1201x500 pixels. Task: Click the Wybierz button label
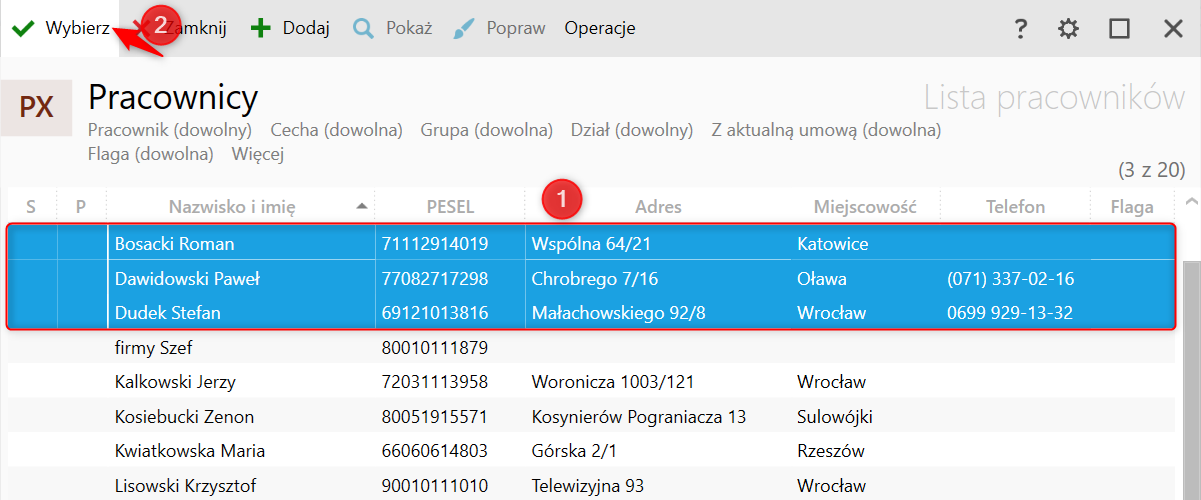click(77, 29)
